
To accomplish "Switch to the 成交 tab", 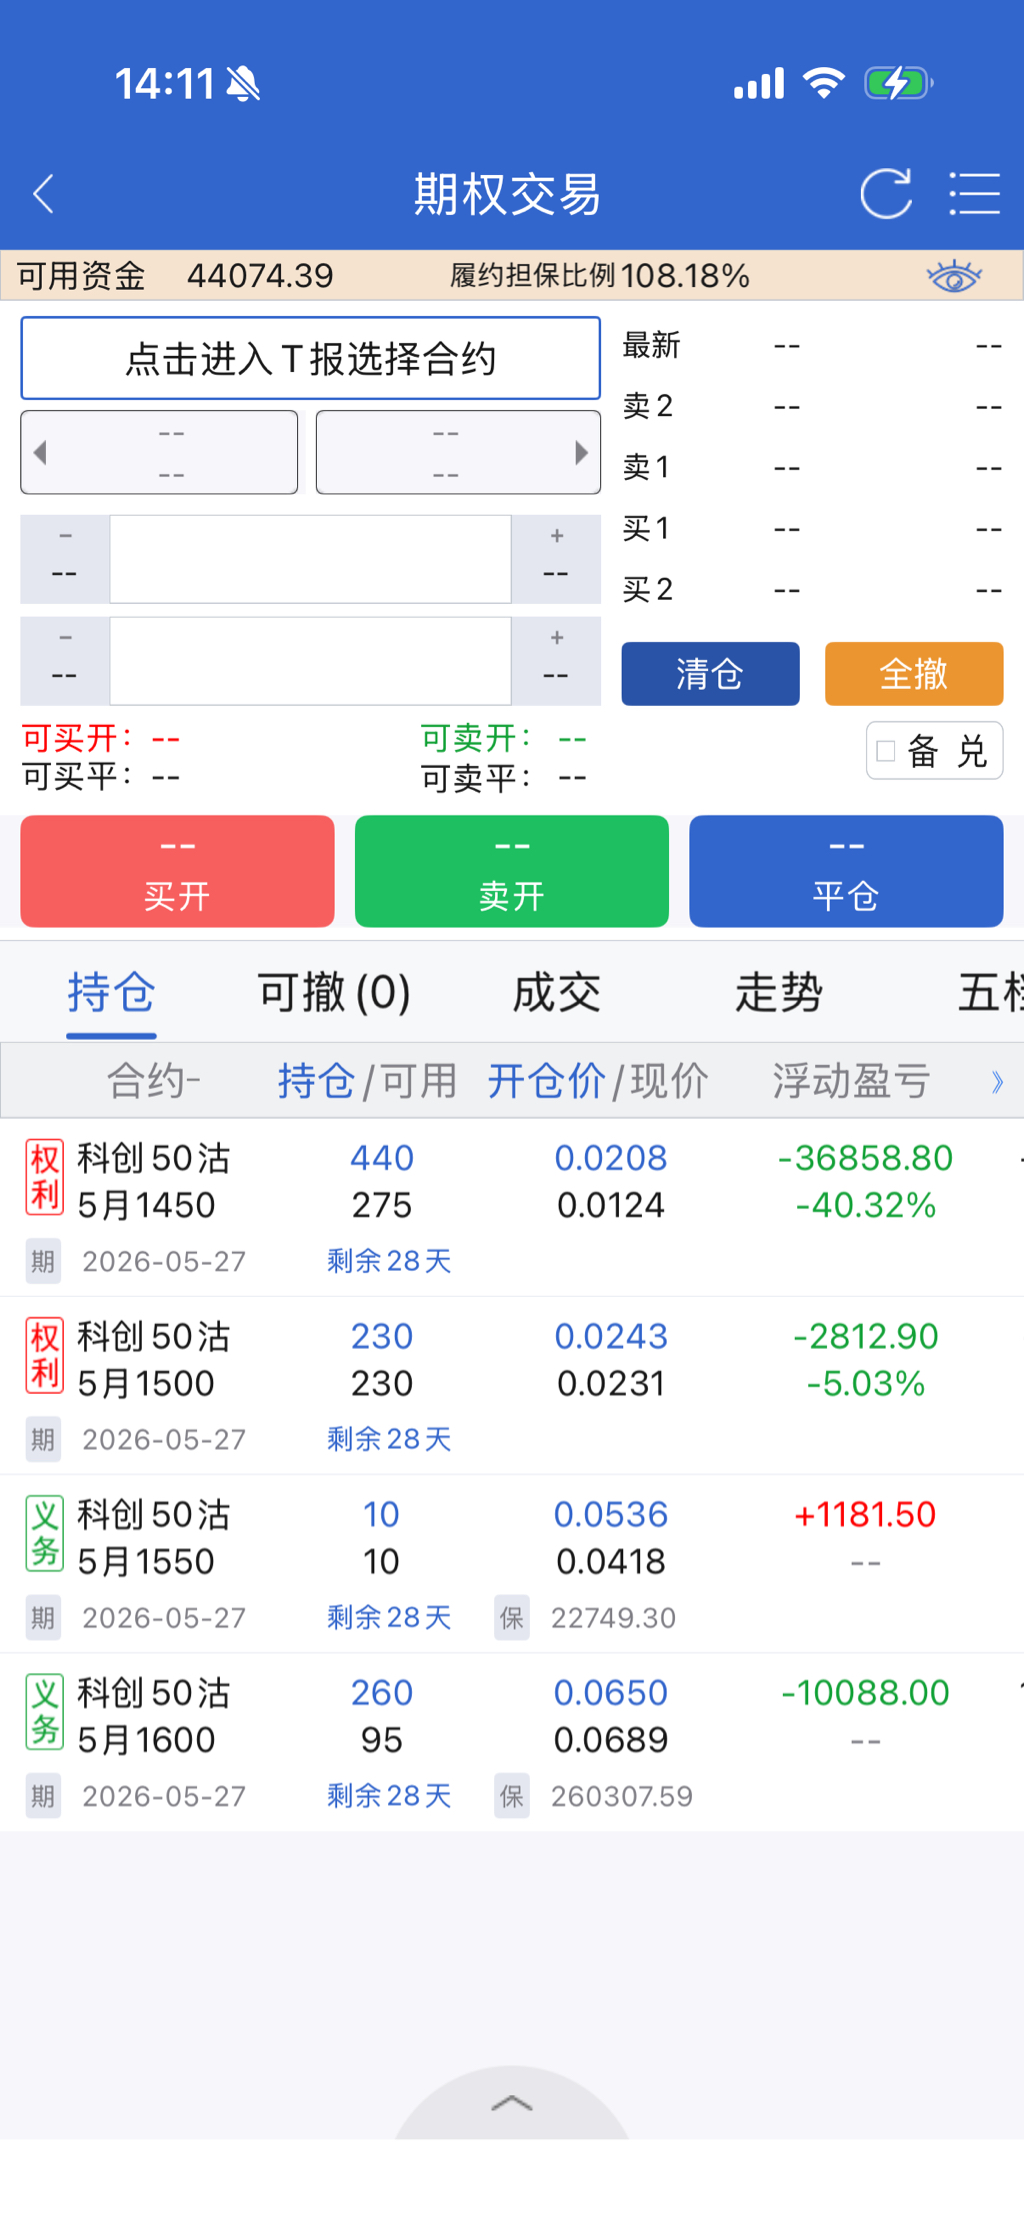I will pyautogui.click(x=557, y=993).
